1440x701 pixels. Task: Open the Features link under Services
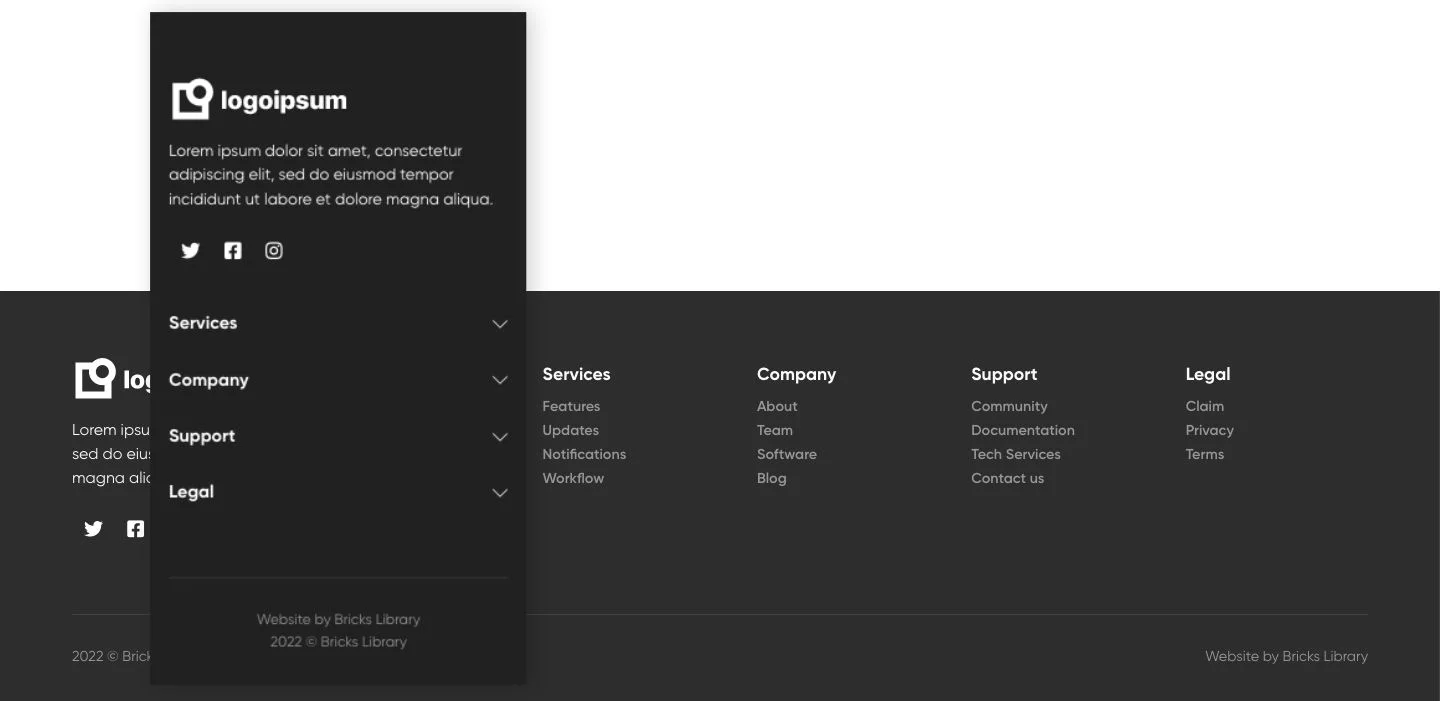tap(571, 406)
